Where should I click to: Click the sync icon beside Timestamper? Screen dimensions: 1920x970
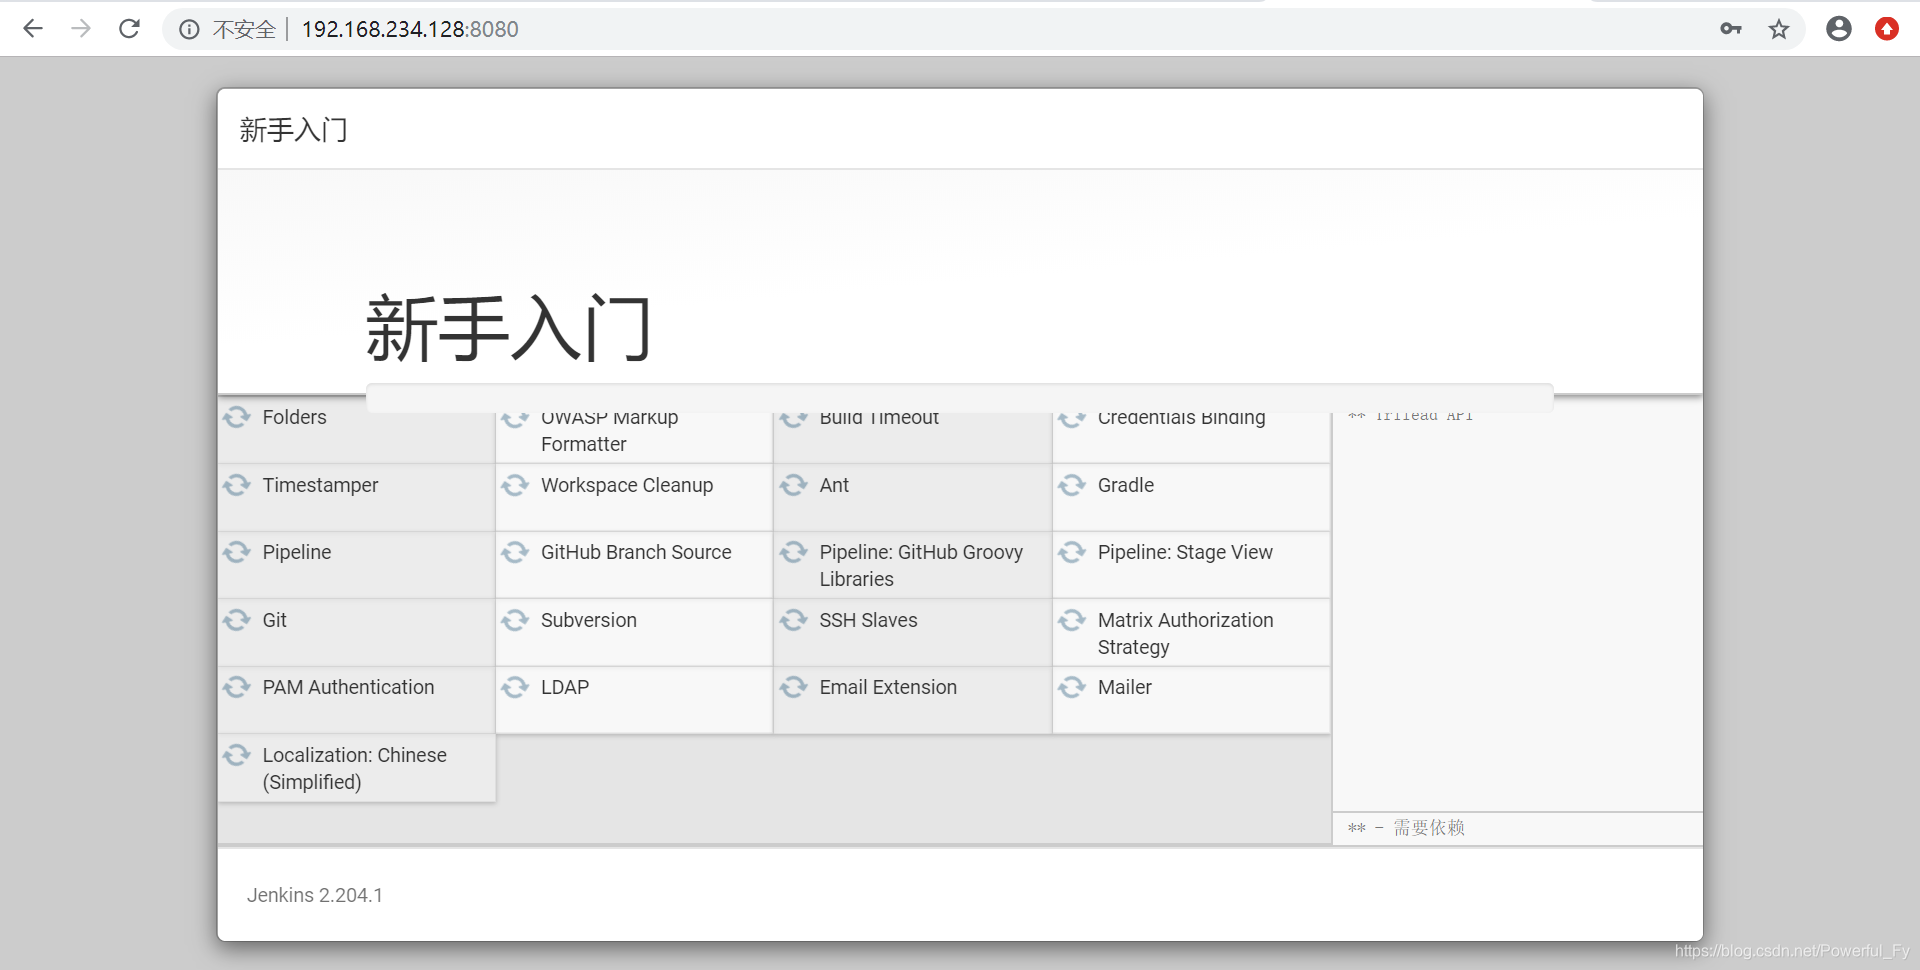point(237,485)
